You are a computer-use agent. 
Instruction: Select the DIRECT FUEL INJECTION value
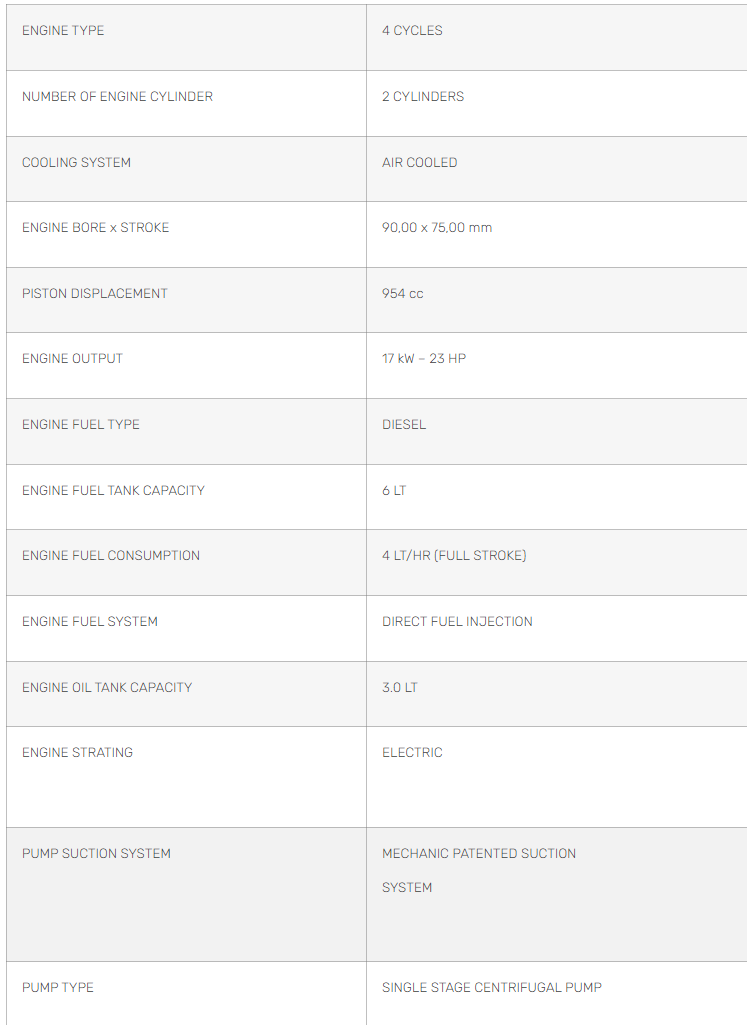457,622
